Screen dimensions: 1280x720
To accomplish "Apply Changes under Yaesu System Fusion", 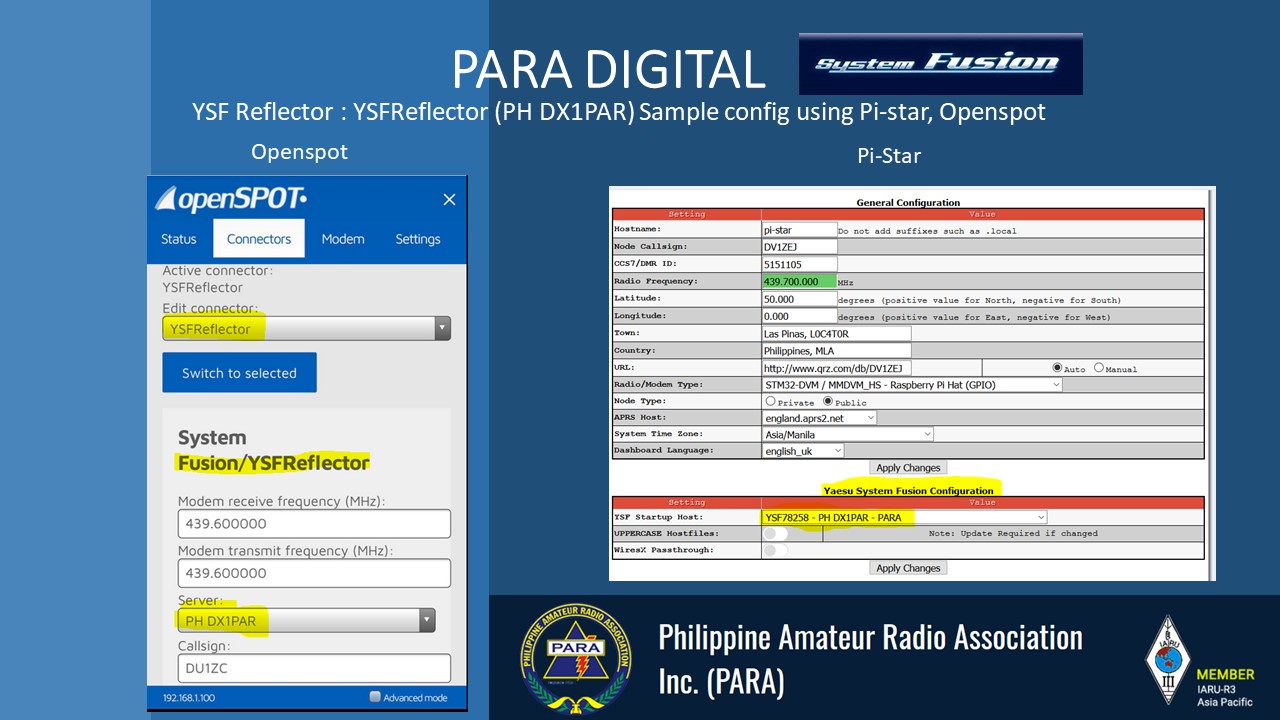I will coord(908,568).
